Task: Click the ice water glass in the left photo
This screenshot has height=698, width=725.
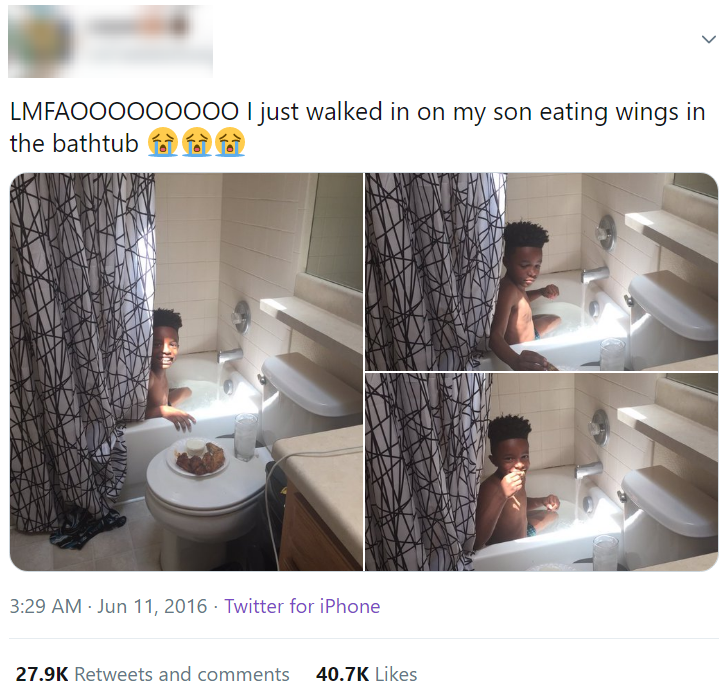Action: (x=245, y=437)
